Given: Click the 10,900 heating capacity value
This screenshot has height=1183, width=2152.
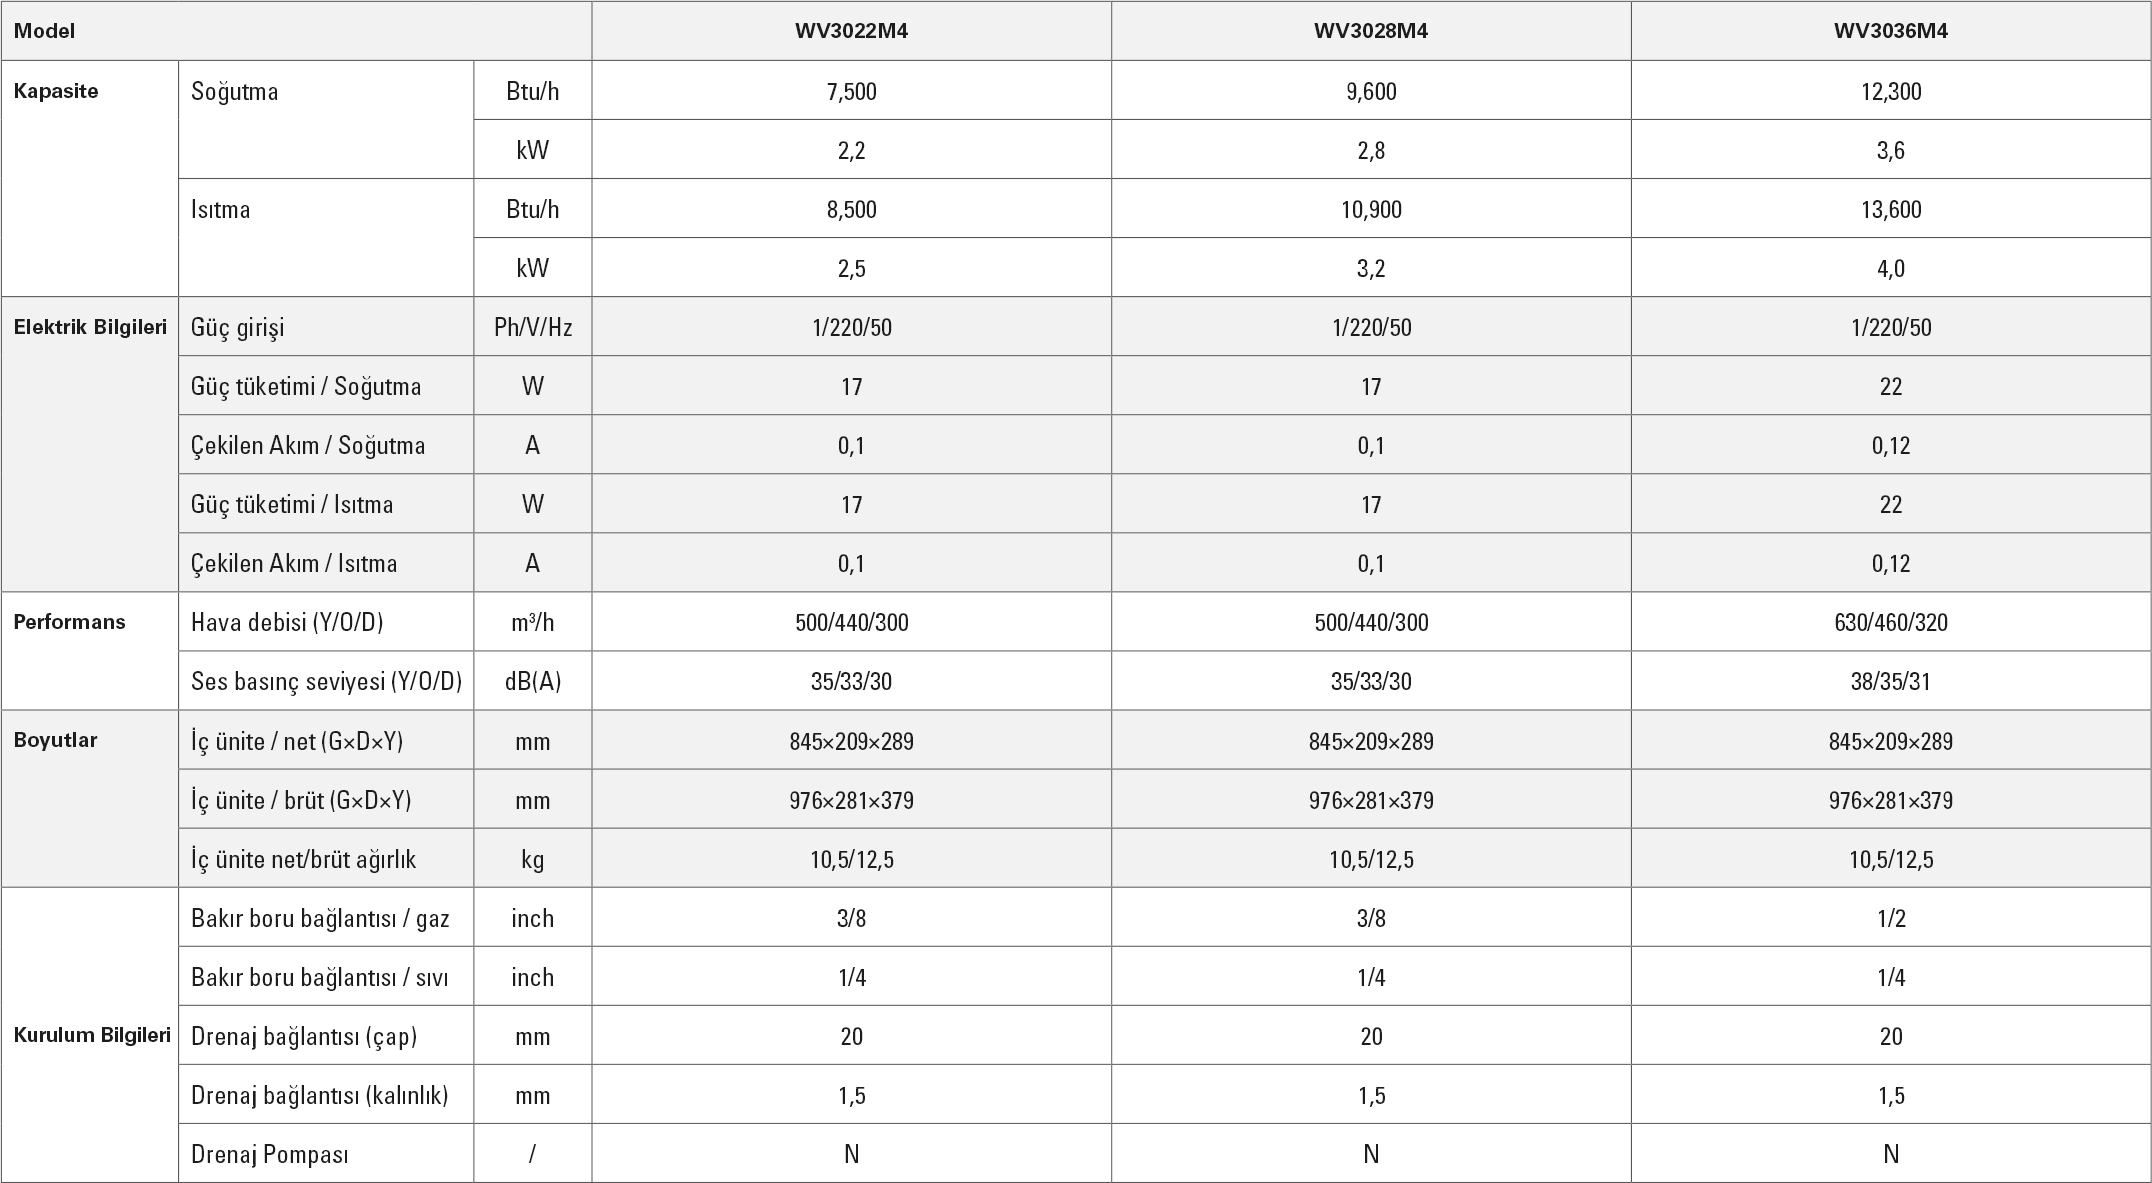Looking at the screenshot, I should pyautogui.click(x=1370, y=209).
